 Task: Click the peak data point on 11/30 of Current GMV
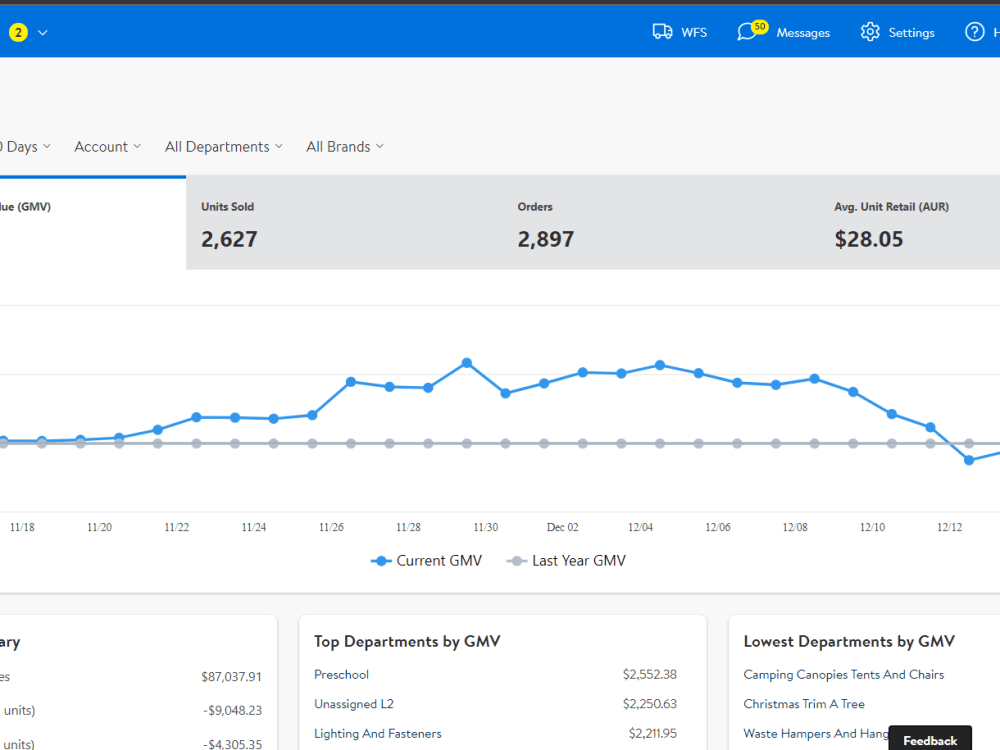point(467,363)
